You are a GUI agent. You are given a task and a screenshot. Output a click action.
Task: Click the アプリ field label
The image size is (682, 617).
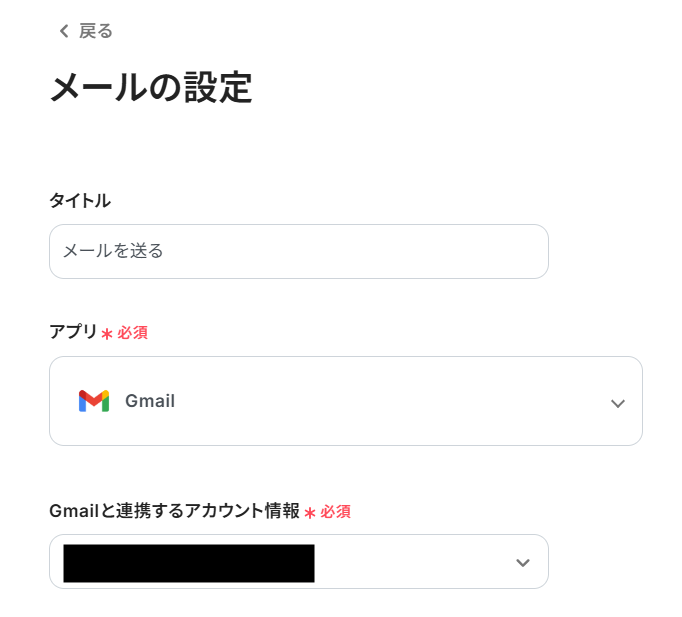(x=73, y=332)
